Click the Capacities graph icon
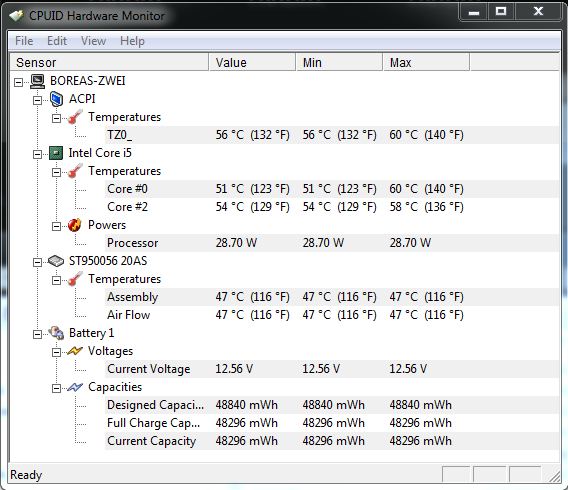Viewport: 568px width, 490px height. coord(75,387)
